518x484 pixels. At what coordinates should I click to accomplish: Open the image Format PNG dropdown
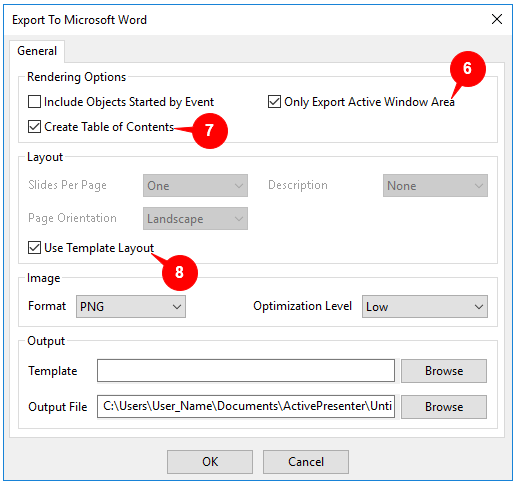pyautogui.click(x=131, y=306)
